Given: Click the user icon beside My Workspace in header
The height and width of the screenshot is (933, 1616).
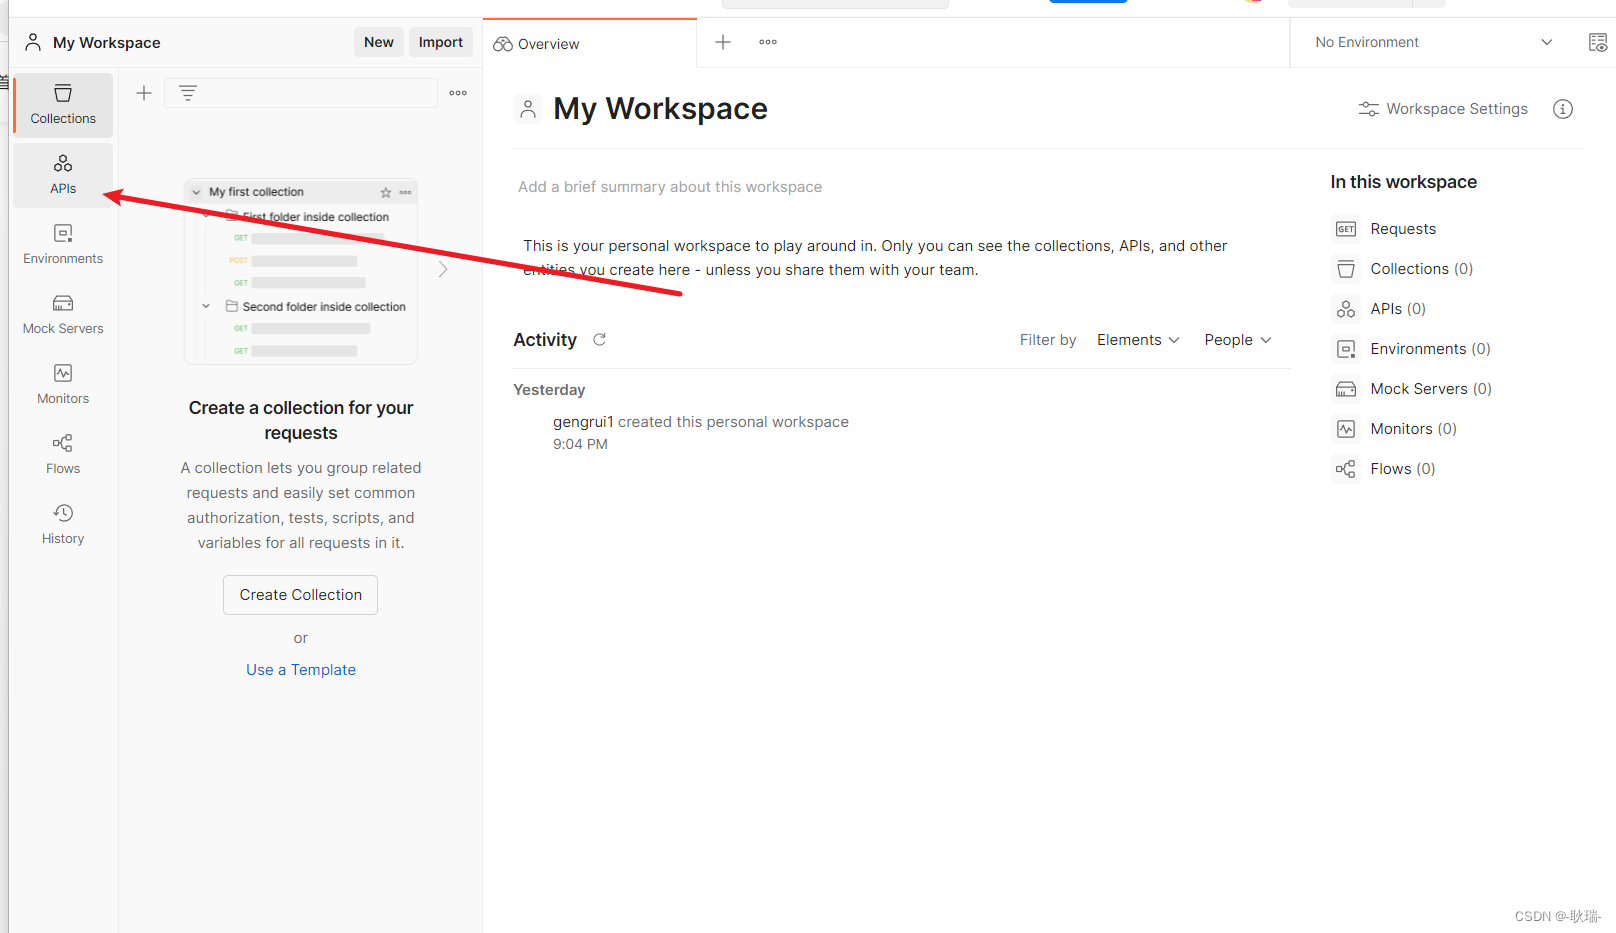Looking at the screenshot, I should click(33, 42).
